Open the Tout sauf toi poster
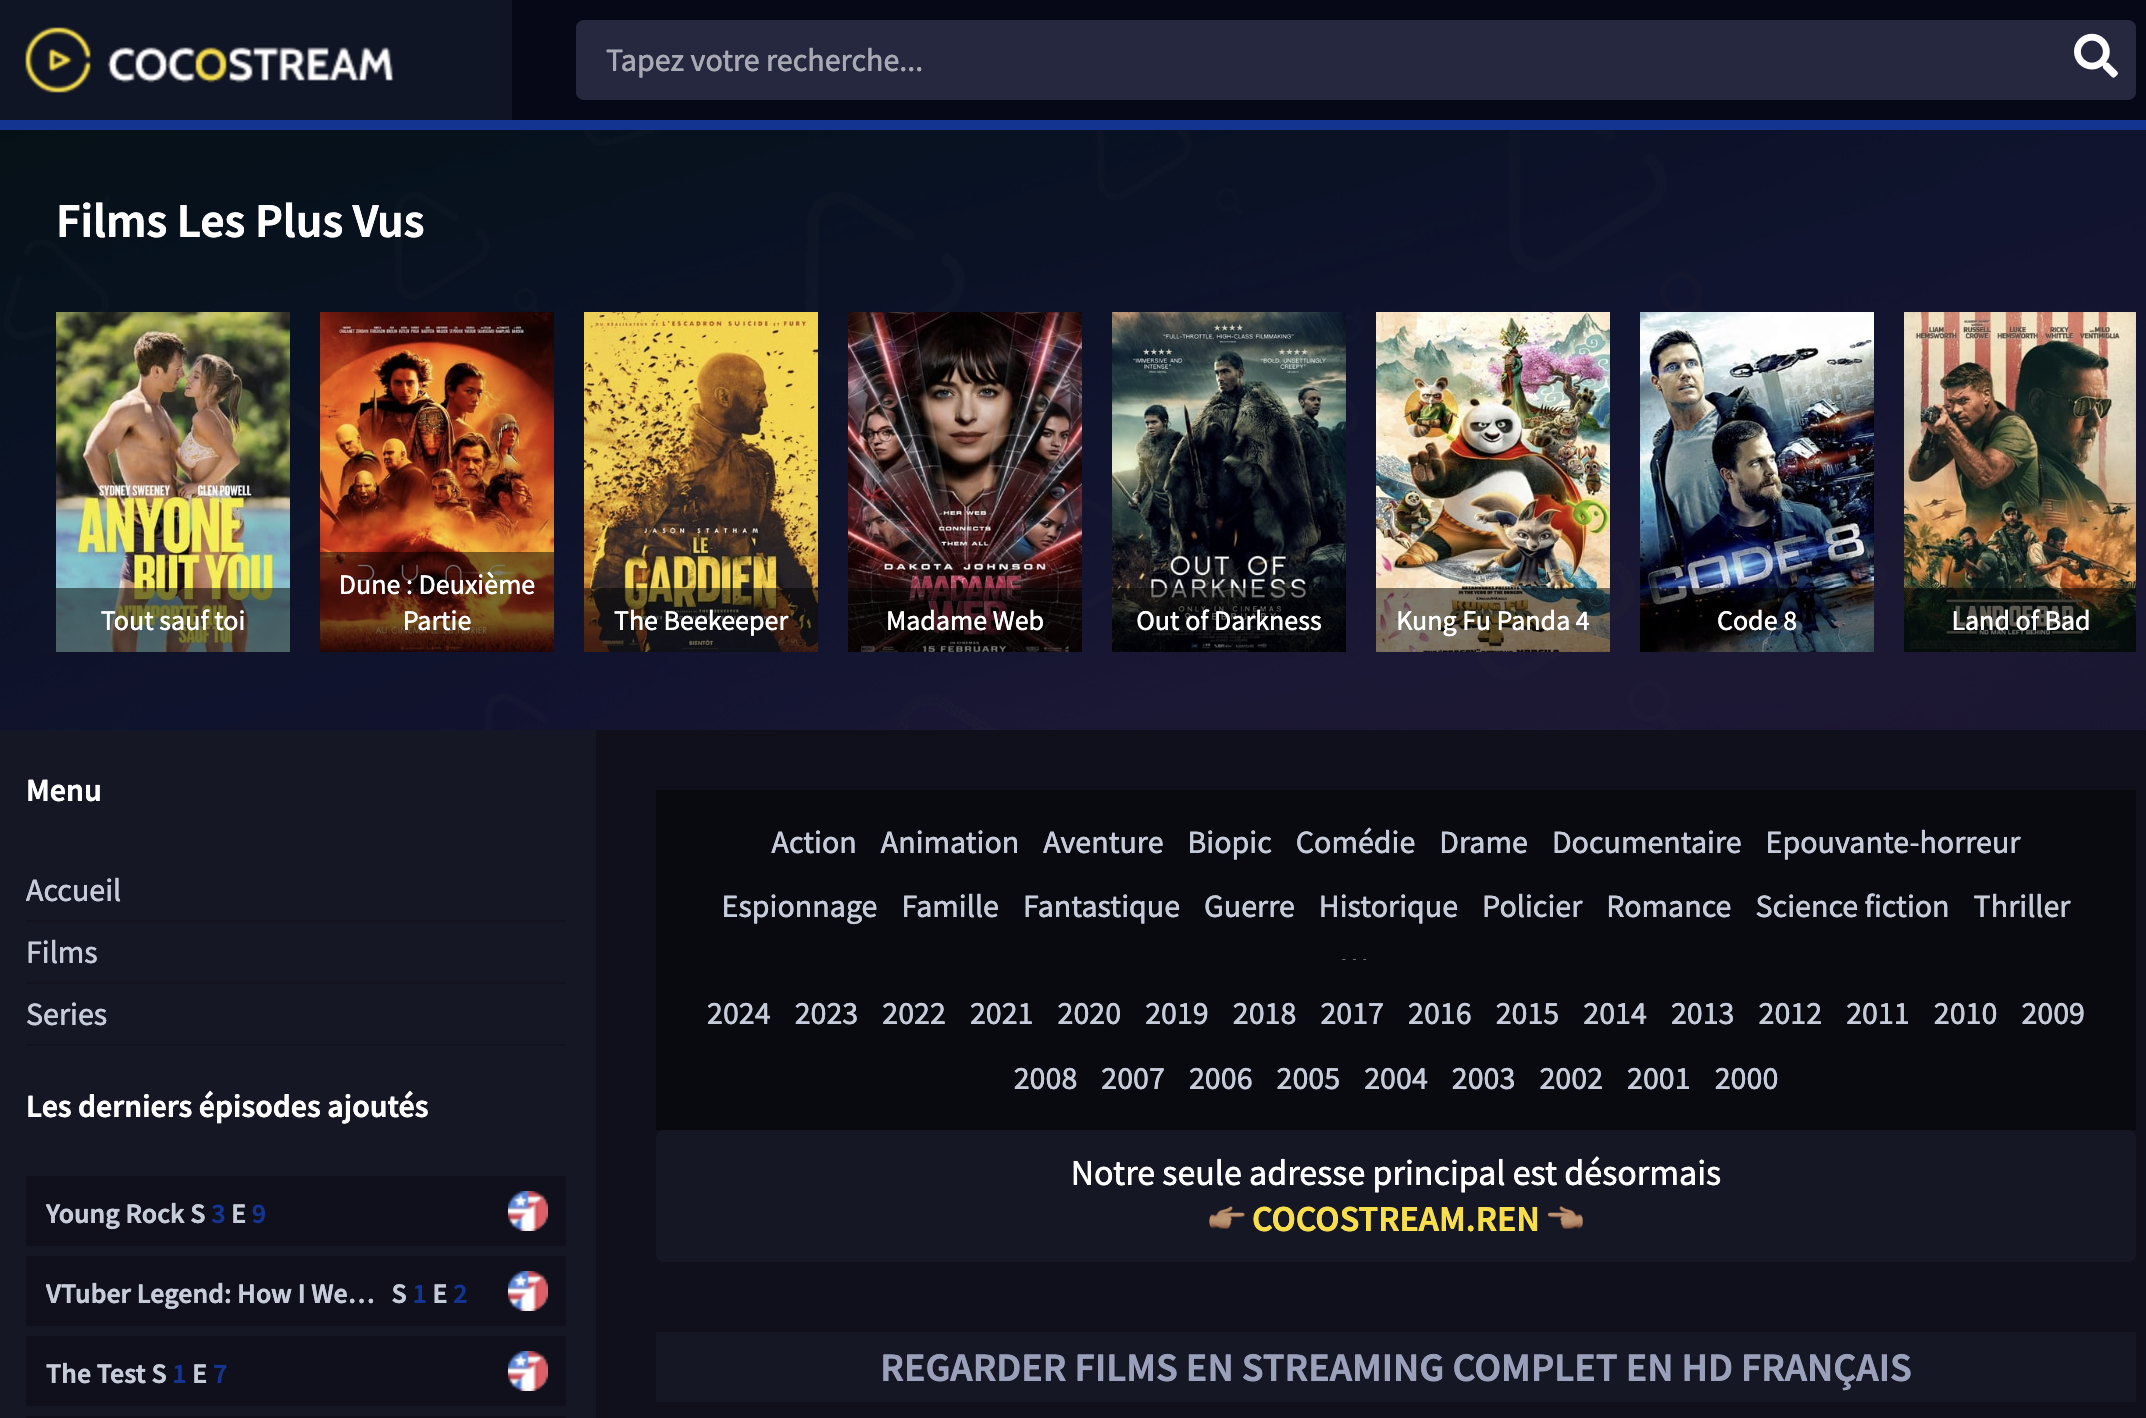This screenshot has width=2146, height=1418. 172,481
